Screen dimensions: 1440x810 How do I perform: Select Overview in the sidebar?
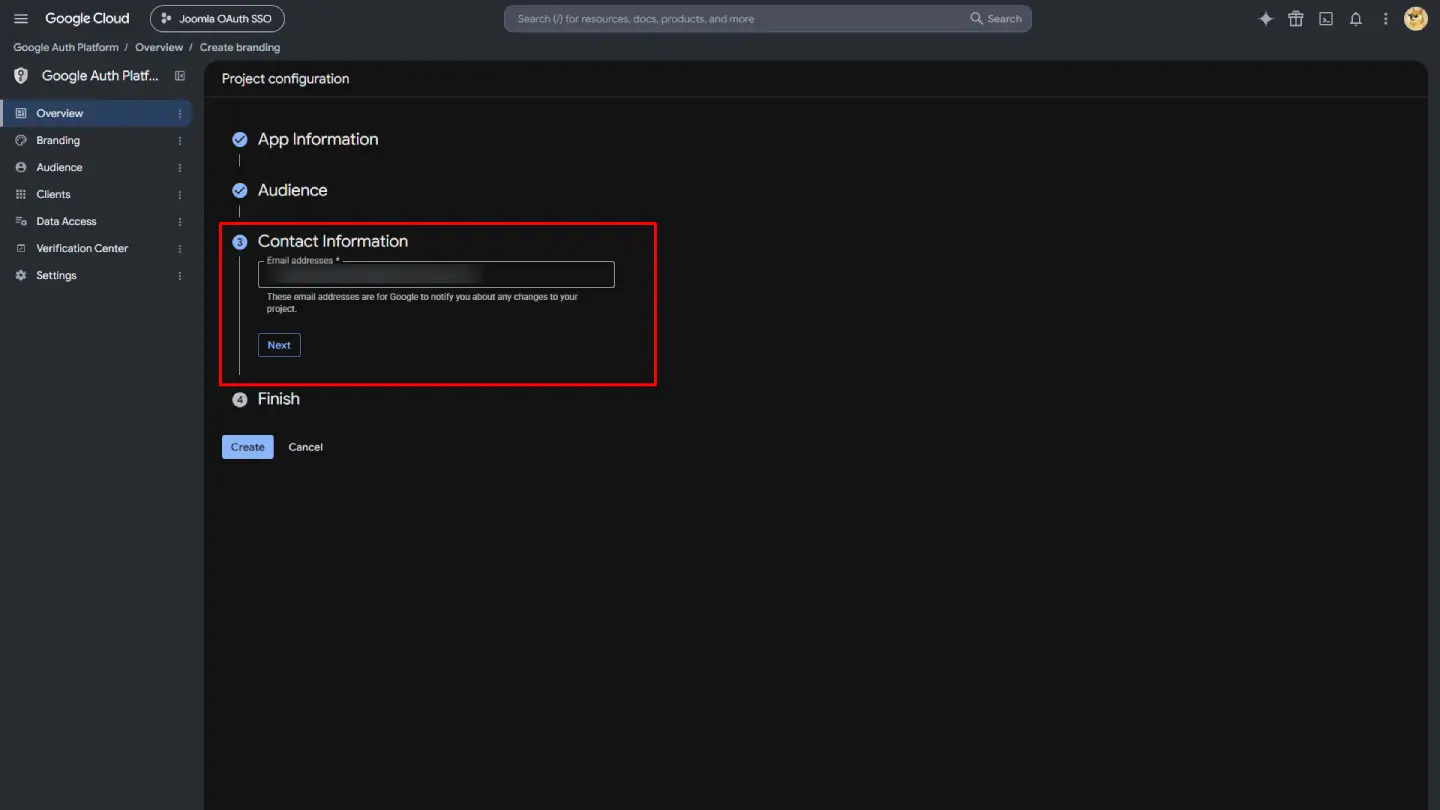click(x=96, y=113)
